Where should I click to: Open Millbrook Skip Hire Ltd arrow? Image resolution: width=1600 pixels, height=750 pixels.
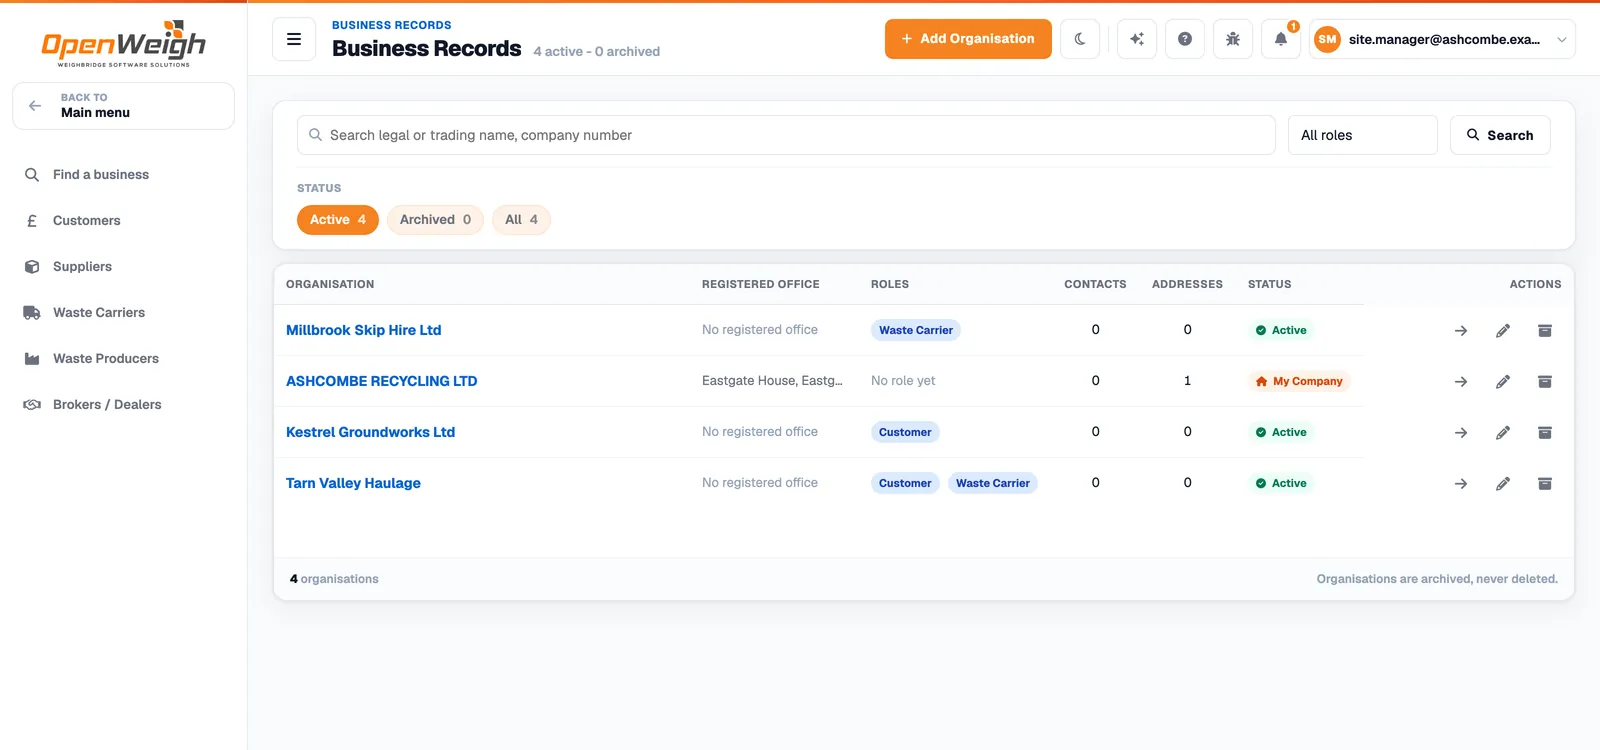tap(1461, 330)
